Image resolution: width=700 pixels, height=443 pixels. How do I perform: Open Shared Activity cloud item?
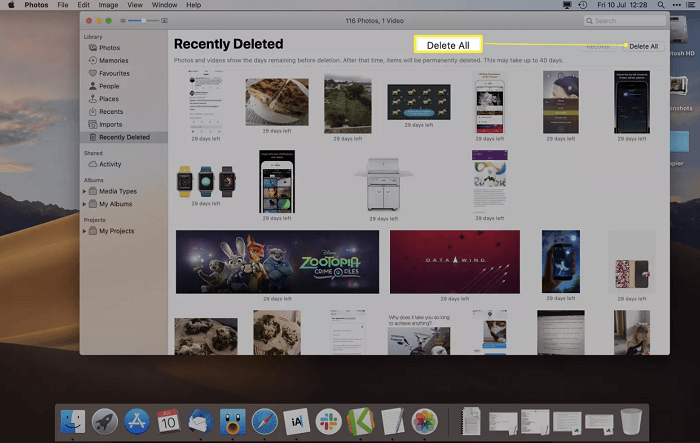[x=109, y=164]
